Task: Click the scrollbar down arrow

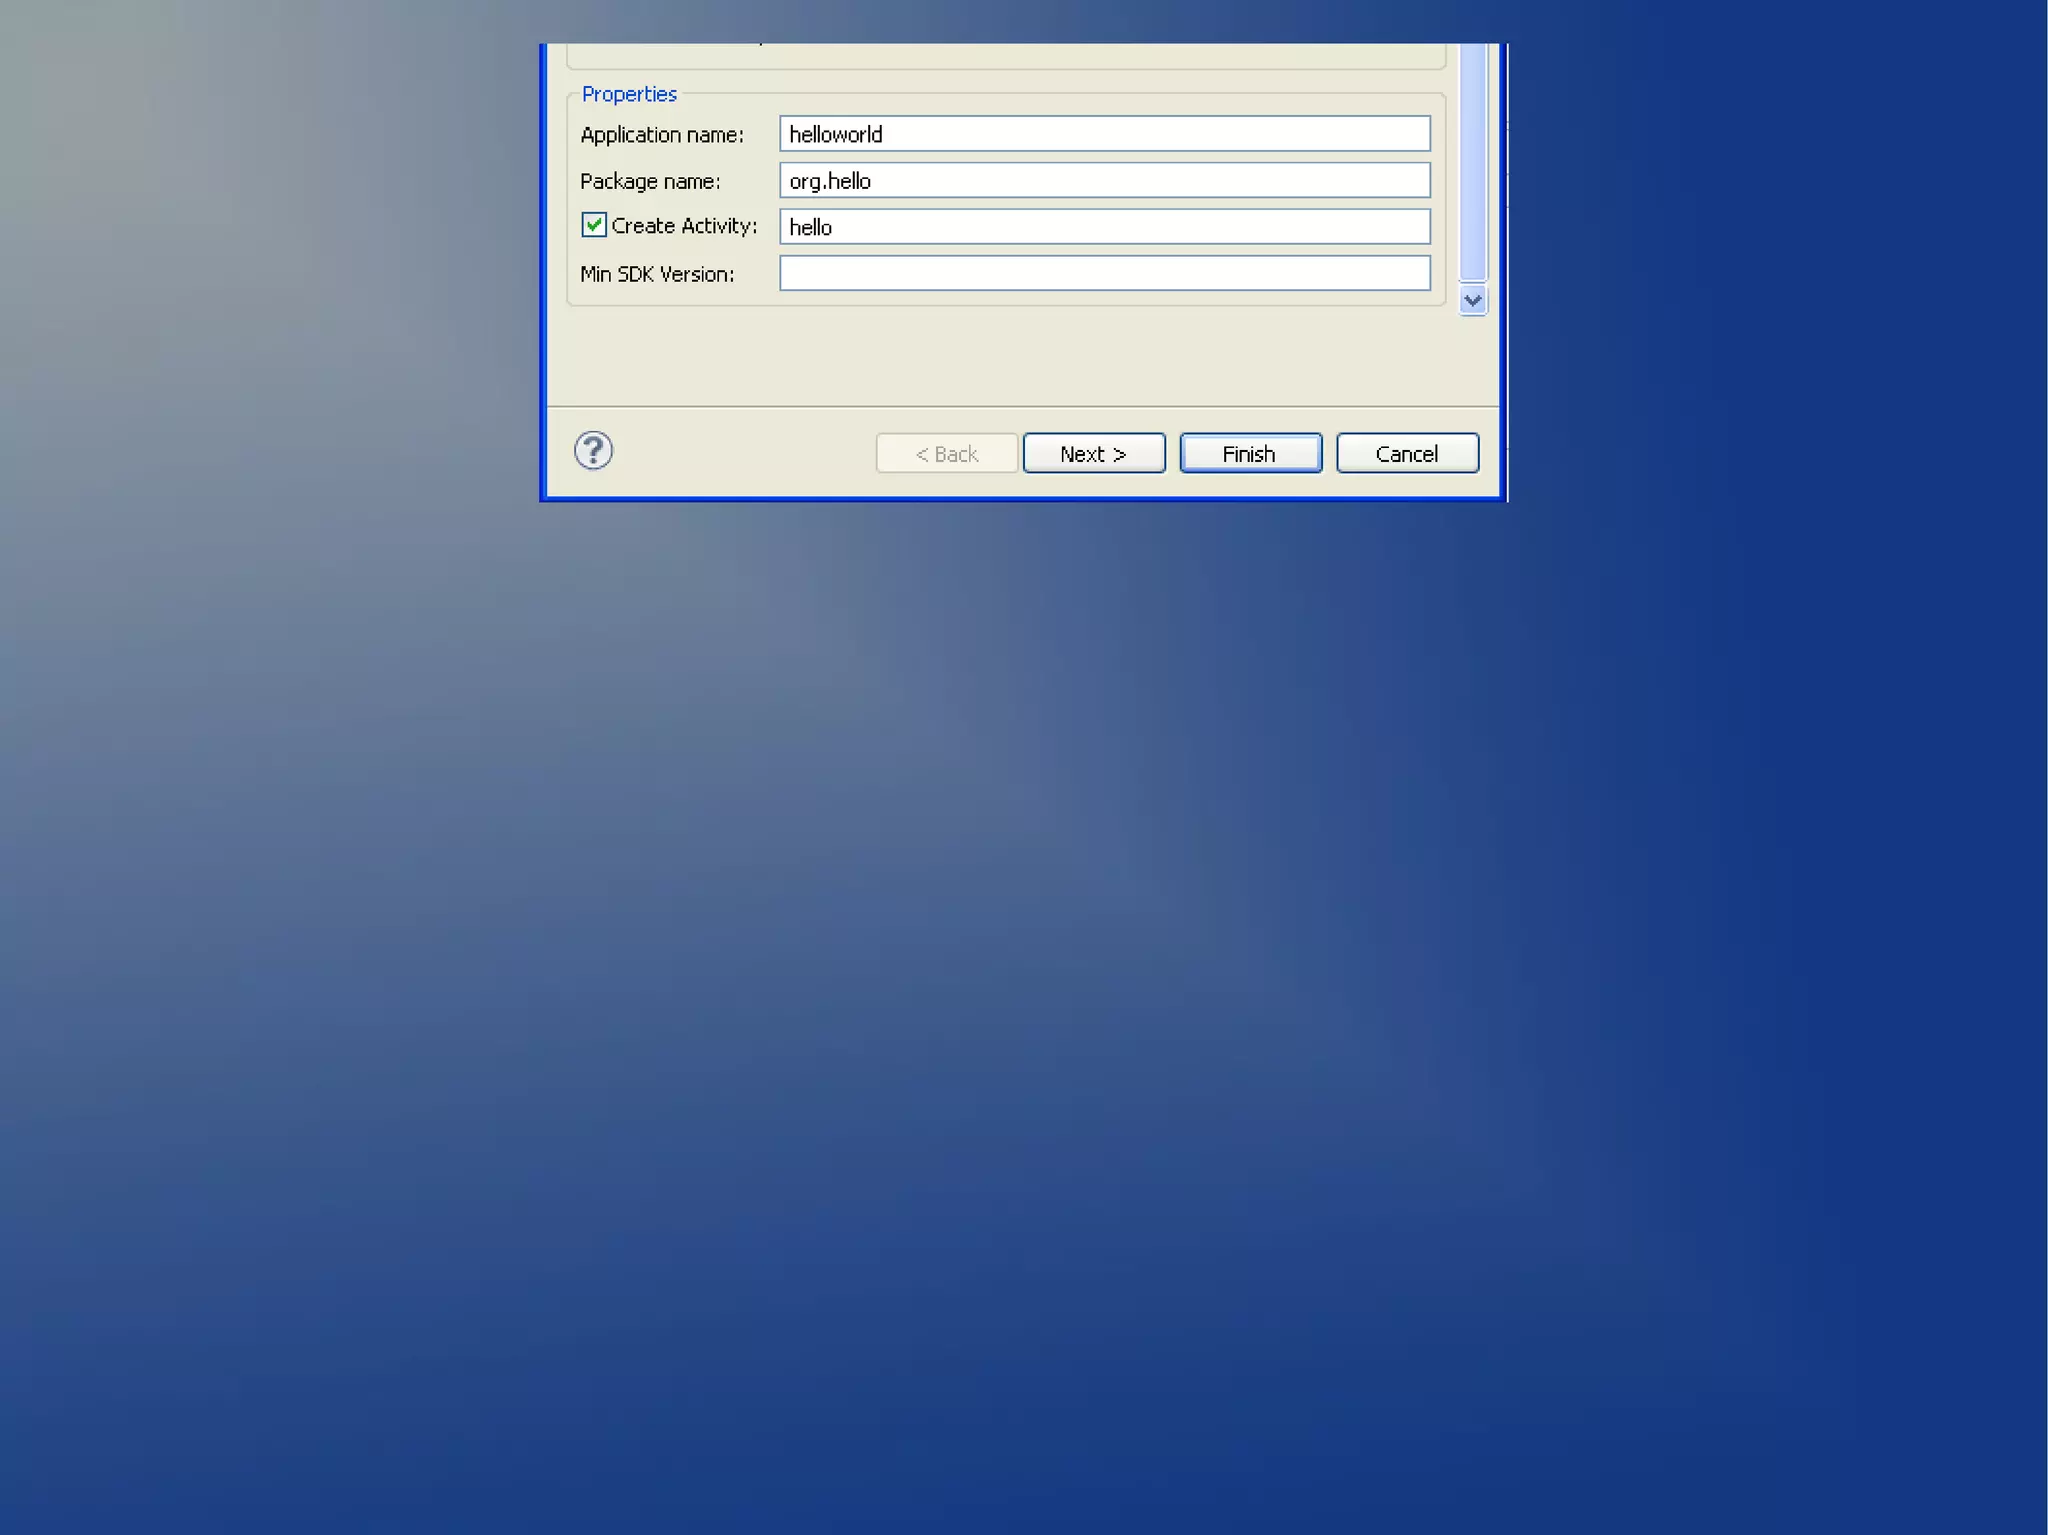Action: (1472, 300)
